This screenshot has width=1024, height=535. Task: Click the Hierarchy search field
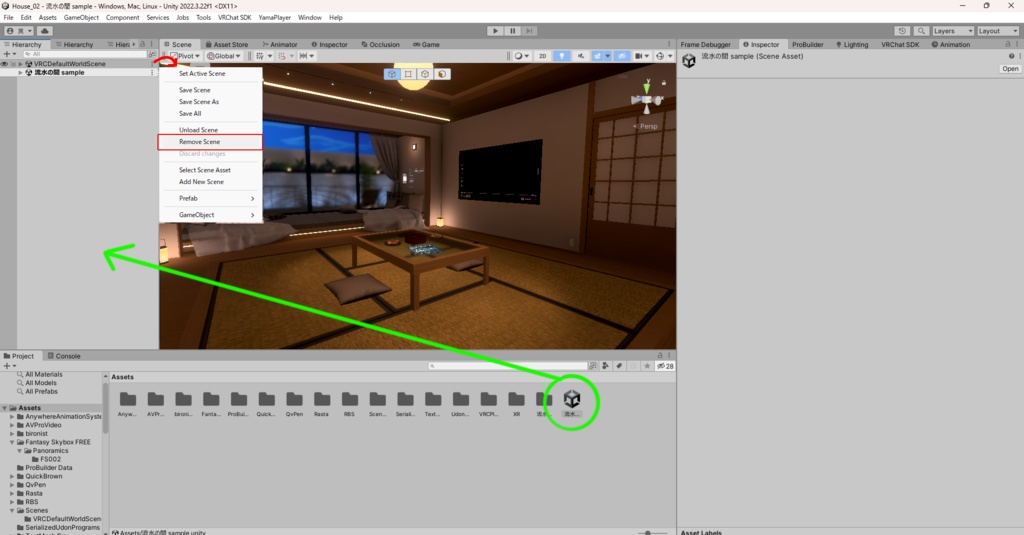(84, 54)
